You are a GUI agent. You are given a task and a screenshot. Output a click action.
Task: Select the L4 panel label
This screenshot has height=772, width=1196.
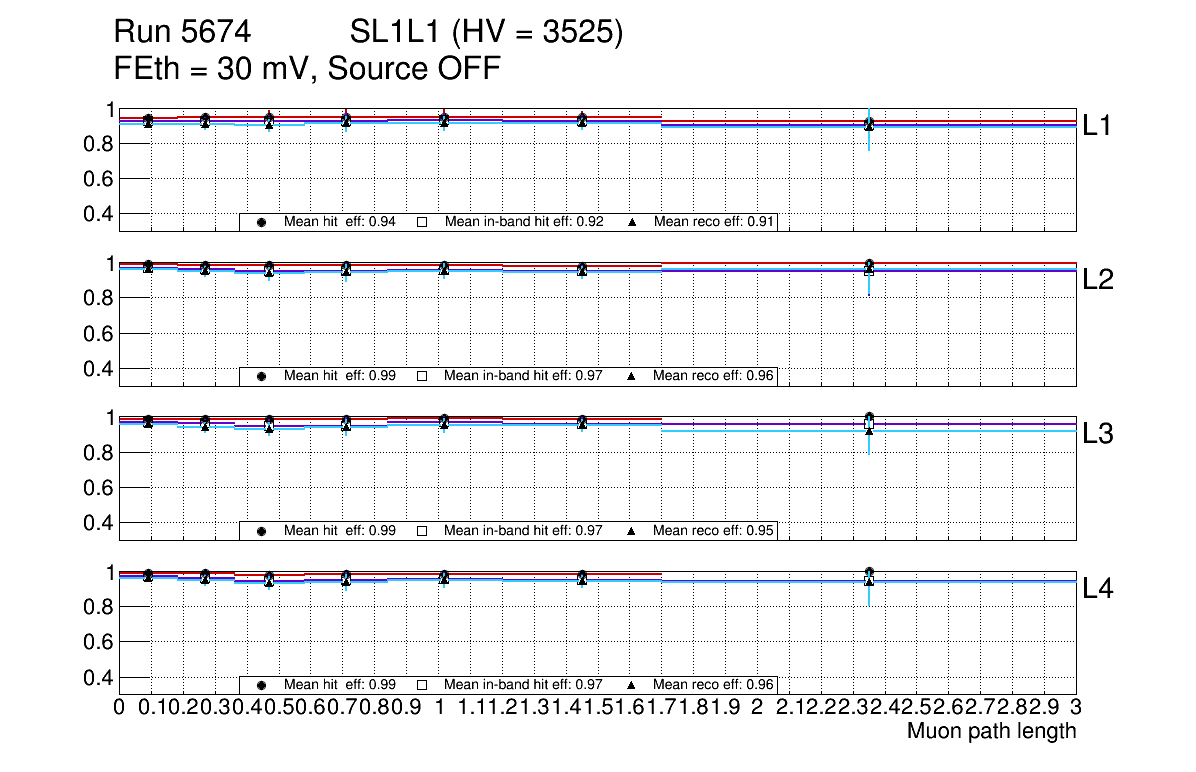click(1098, 589)
